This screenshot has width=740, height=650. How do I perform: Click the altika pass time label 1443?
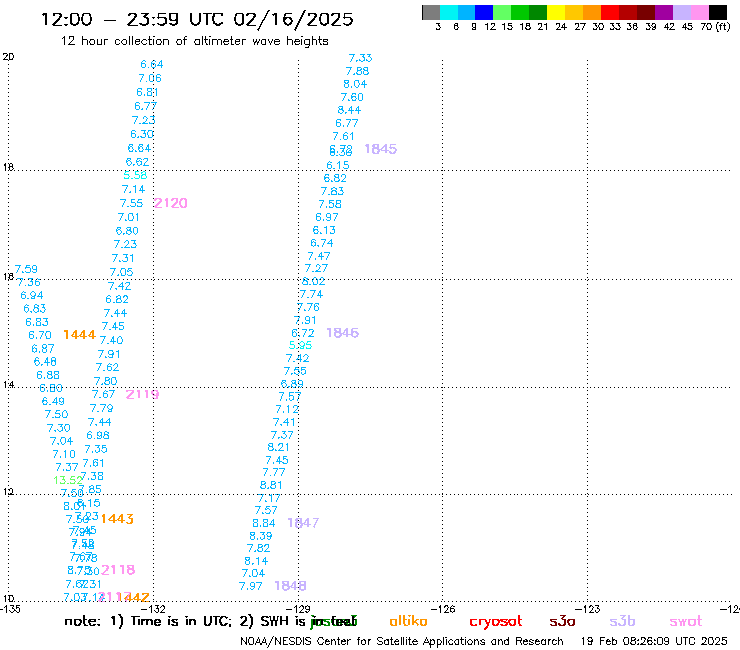[x=117, y=519]
